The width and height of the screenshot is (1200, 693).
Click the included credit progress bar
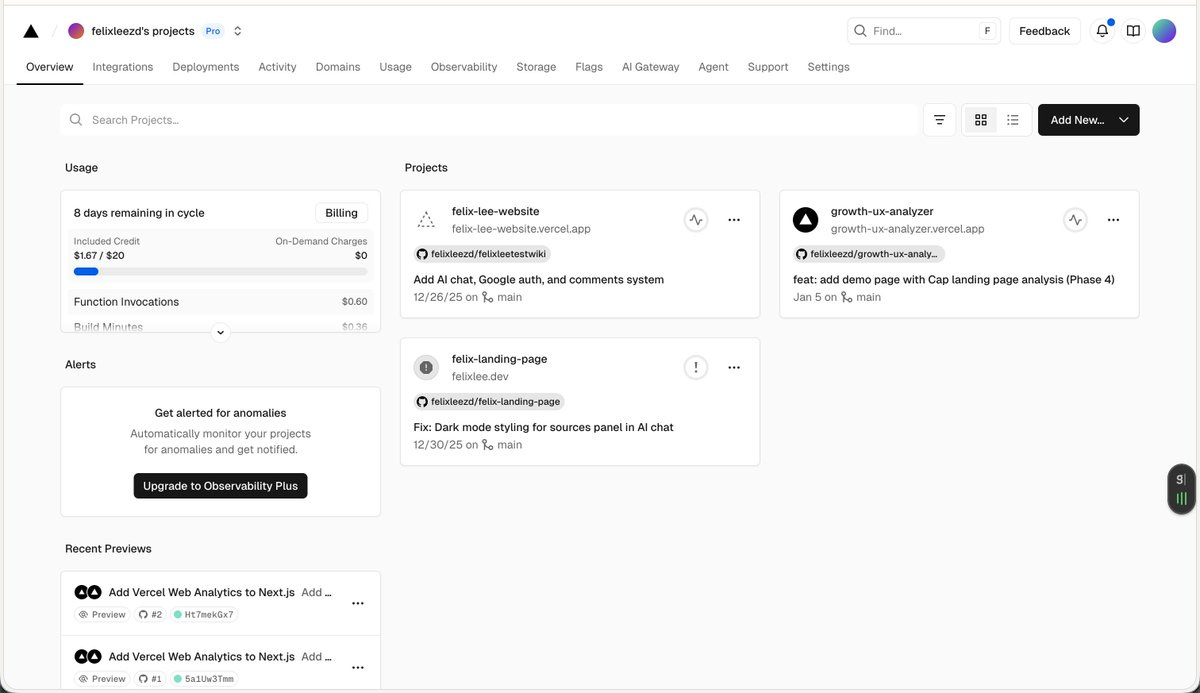point(220,271)
